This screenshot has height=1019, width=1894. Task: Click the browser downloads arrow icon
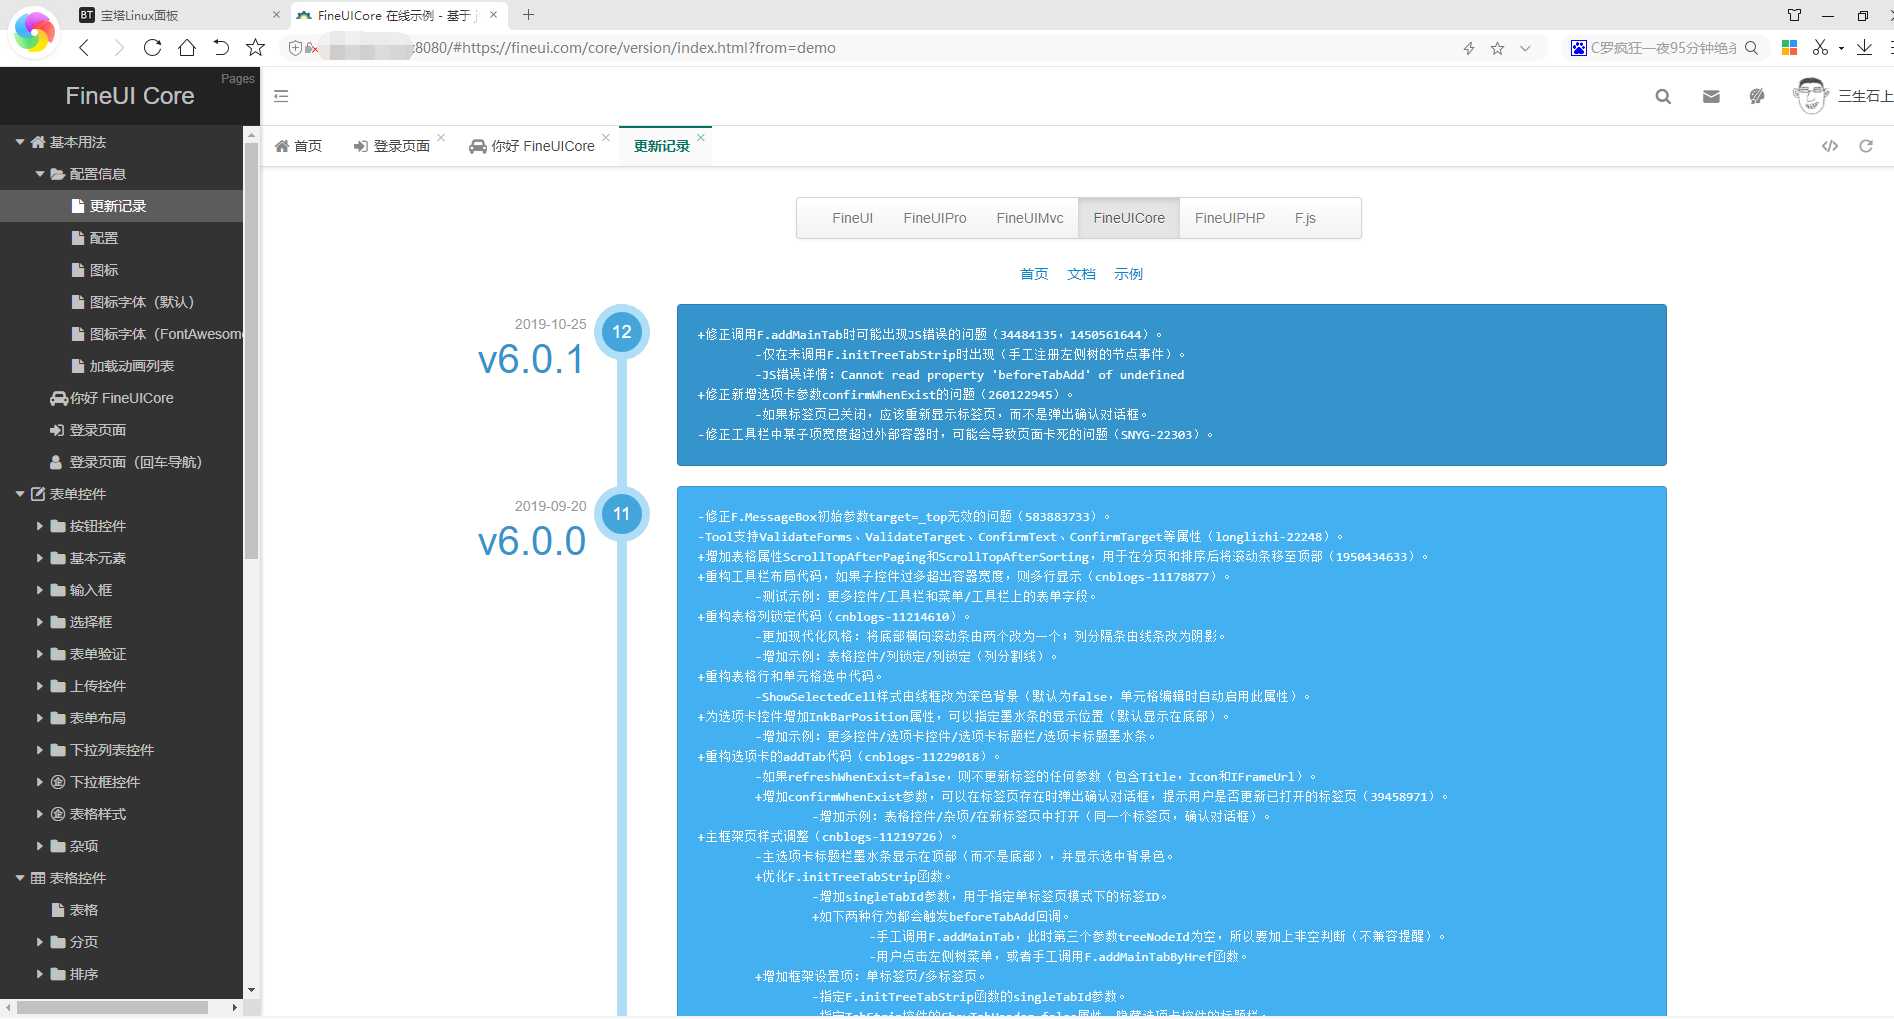click(1864, 47)
